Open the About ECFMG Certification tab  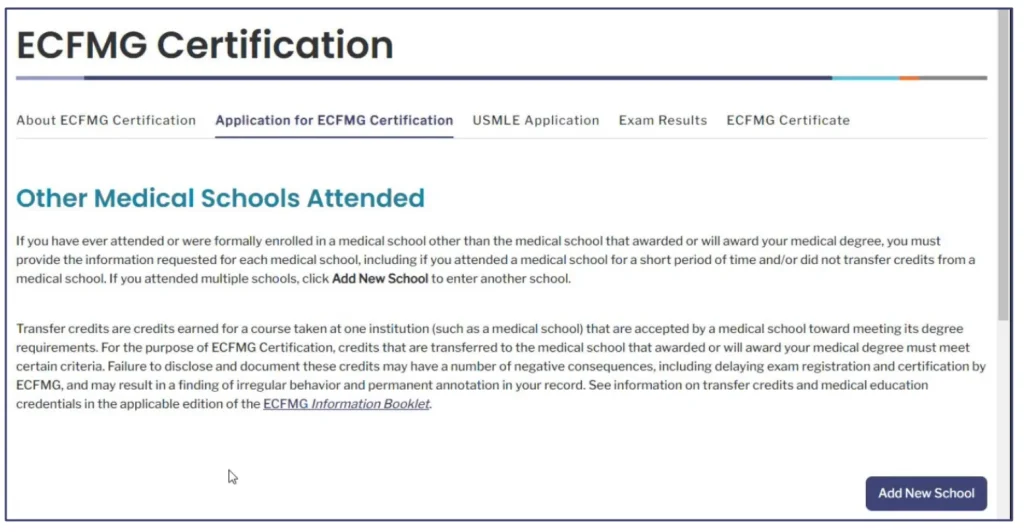pos(106,120)
